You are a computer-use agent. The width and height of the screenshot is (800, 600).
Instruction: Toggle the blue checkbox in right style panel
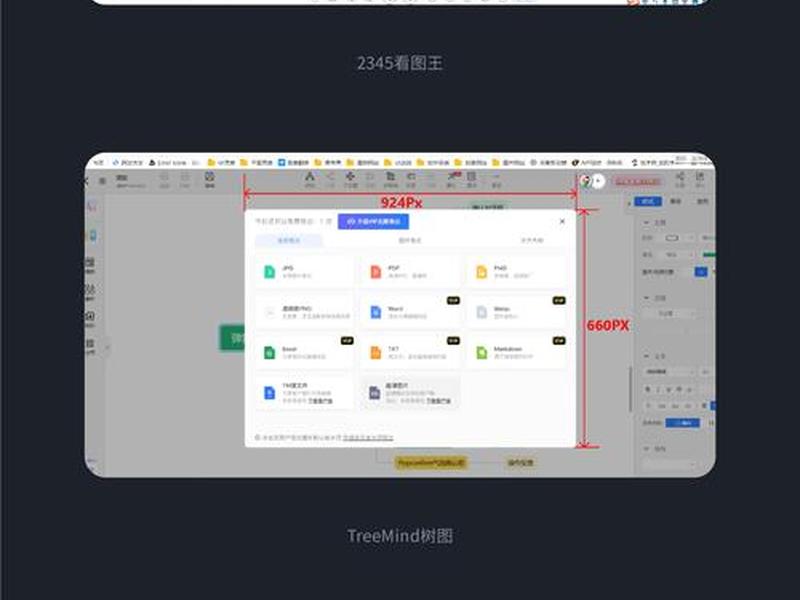click(x=701, y=272)
